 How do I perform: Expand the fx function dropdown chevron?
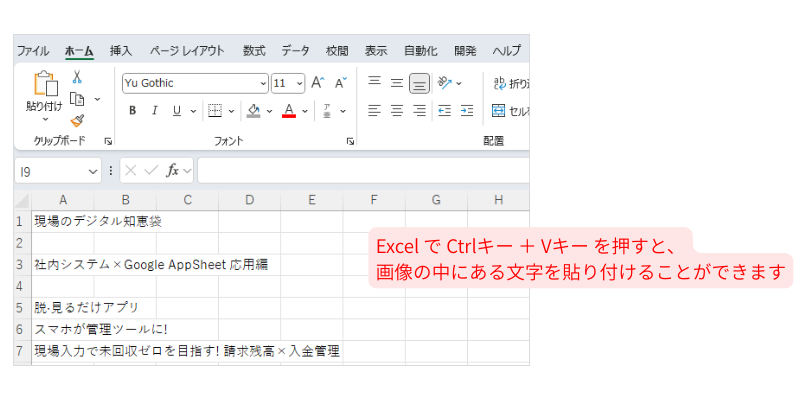pos(187,171)
